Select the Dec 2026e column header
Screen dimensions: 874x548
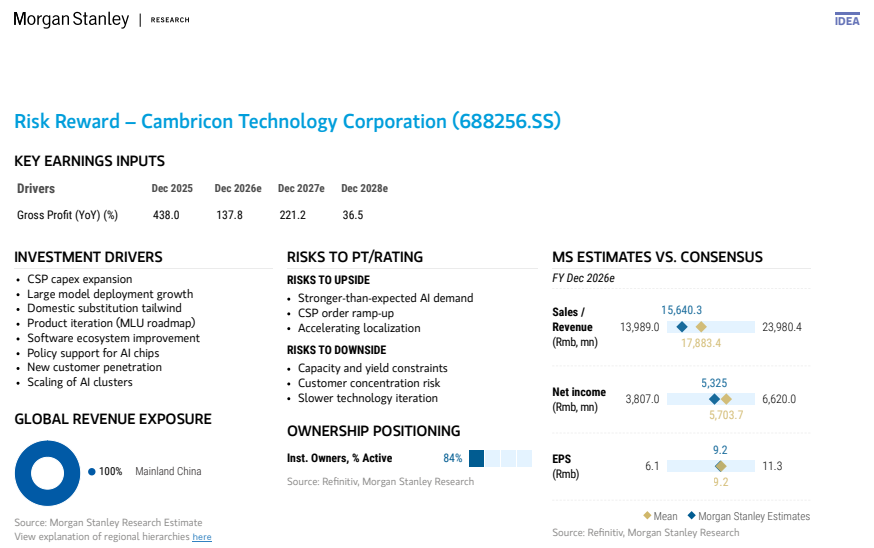pyautogui.click(x=238, y=188)
